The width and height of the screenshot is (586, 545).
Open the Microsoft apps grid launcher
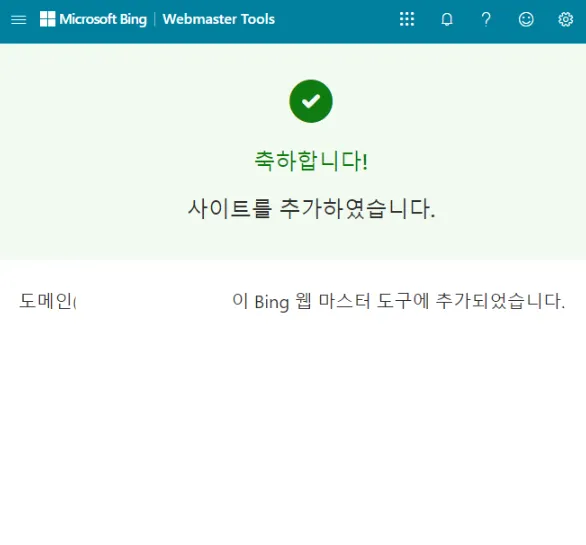(x=407, y=19)
